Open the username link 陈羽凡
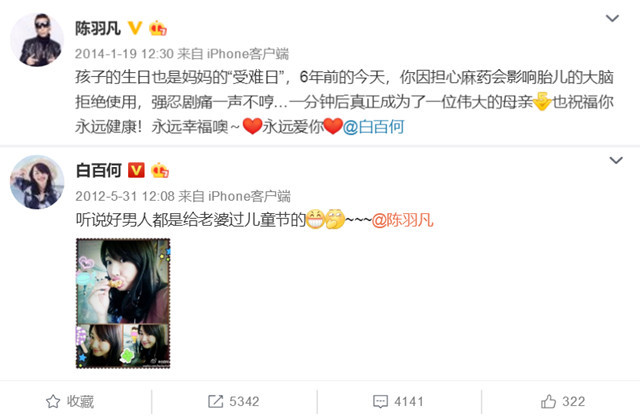The image size is (640, 420). [98, 28]
